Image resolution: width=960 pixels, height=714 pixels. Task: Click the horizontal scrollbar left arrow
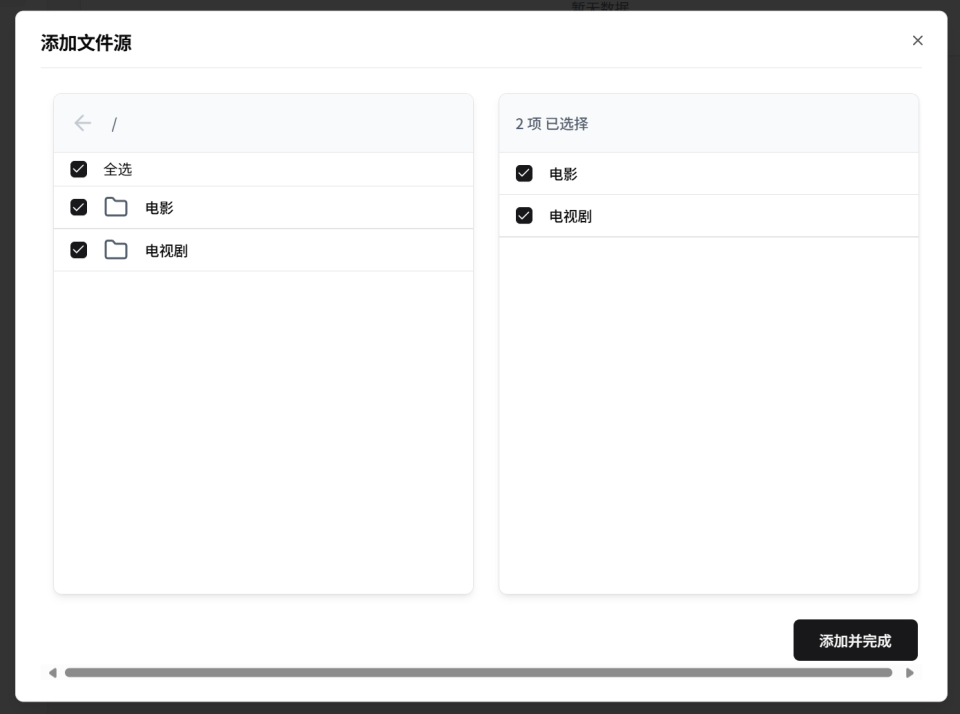[x=53, y=673]
